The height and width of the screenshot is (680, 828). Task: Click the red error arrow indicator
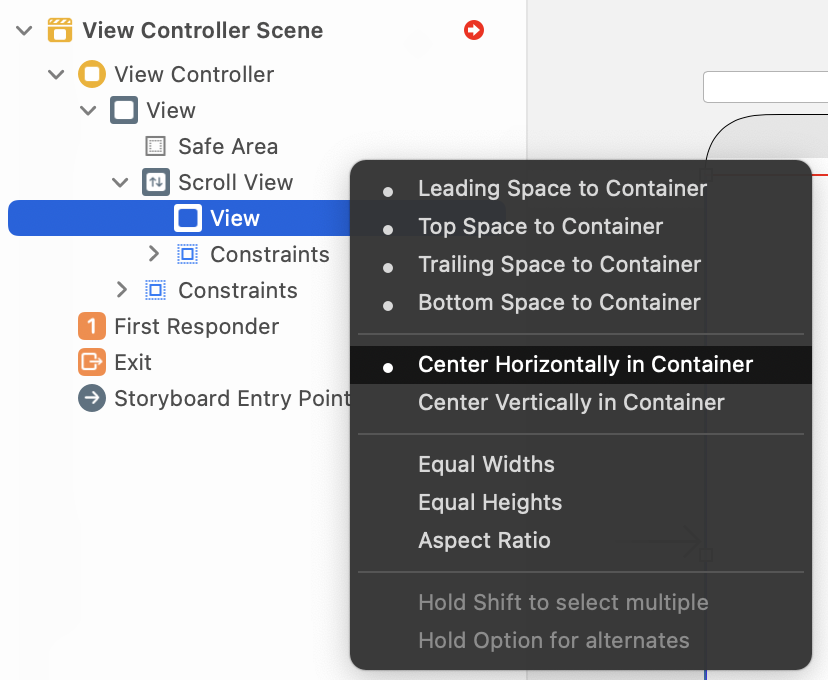coord(474,30)
